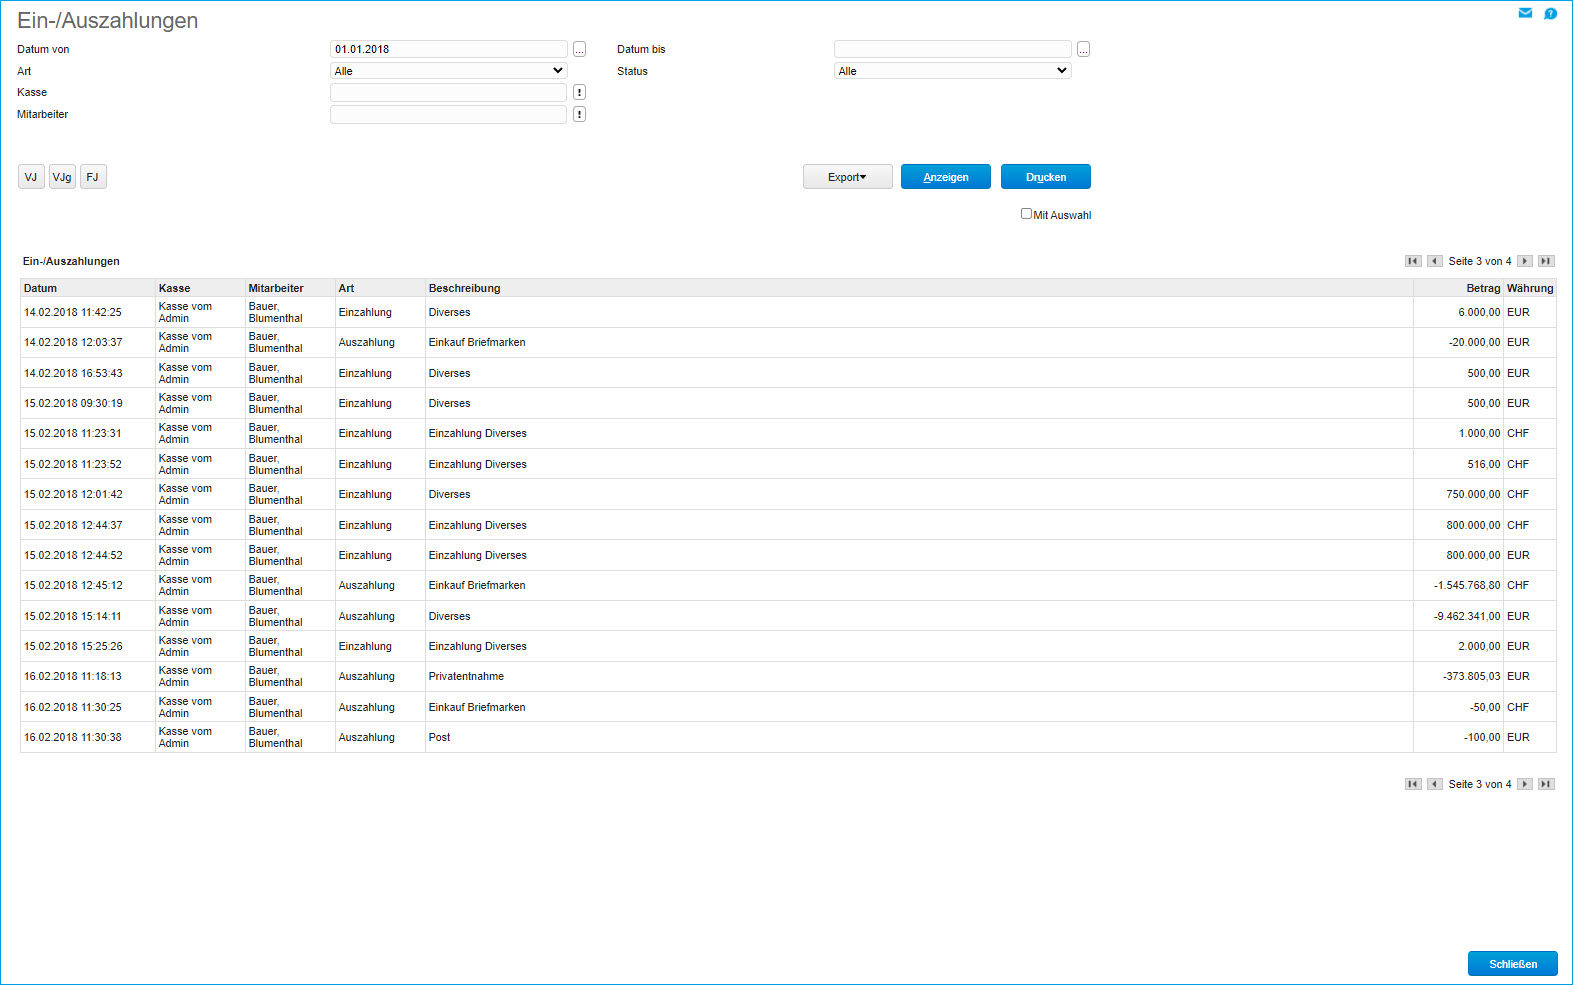Open the Mitarbeiter lookup button
The height and width of the screenshot is (985, 1573).
[x=579, y=115]
